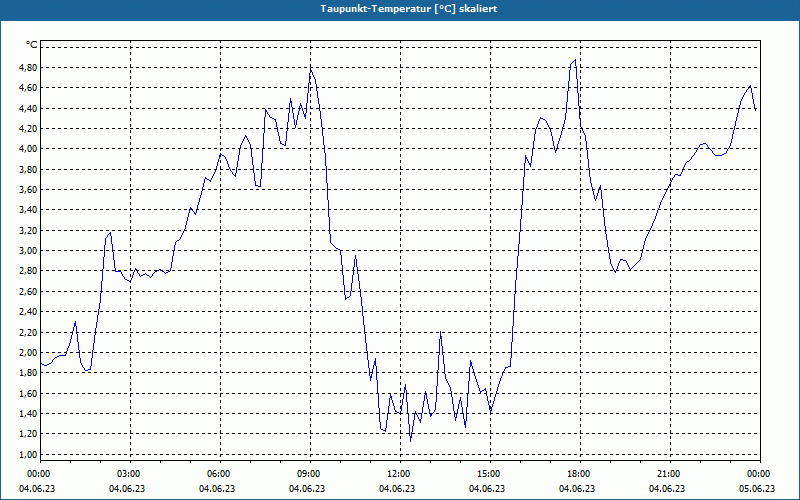Screen dimensions: 800x500
Task: Select the 2,00 y-axis label
Action: click(29, 353)
